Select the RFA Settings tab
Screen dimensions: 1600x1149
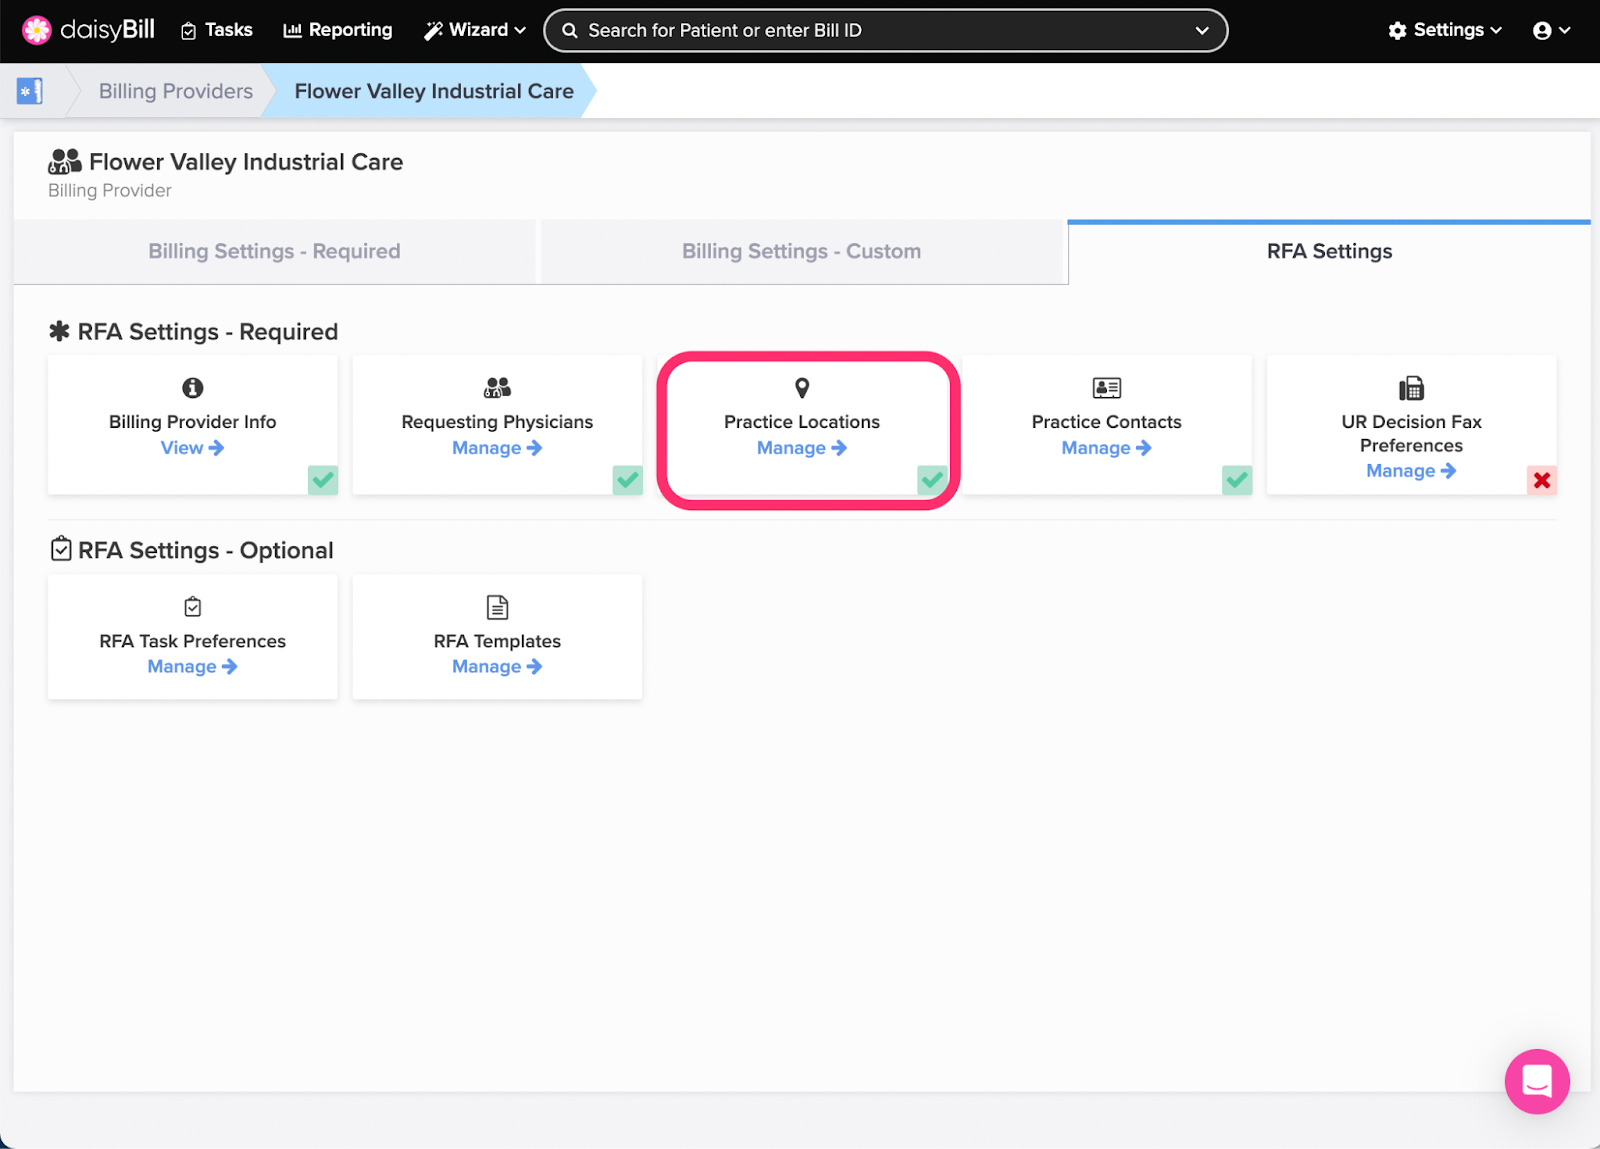point(1329,252)
